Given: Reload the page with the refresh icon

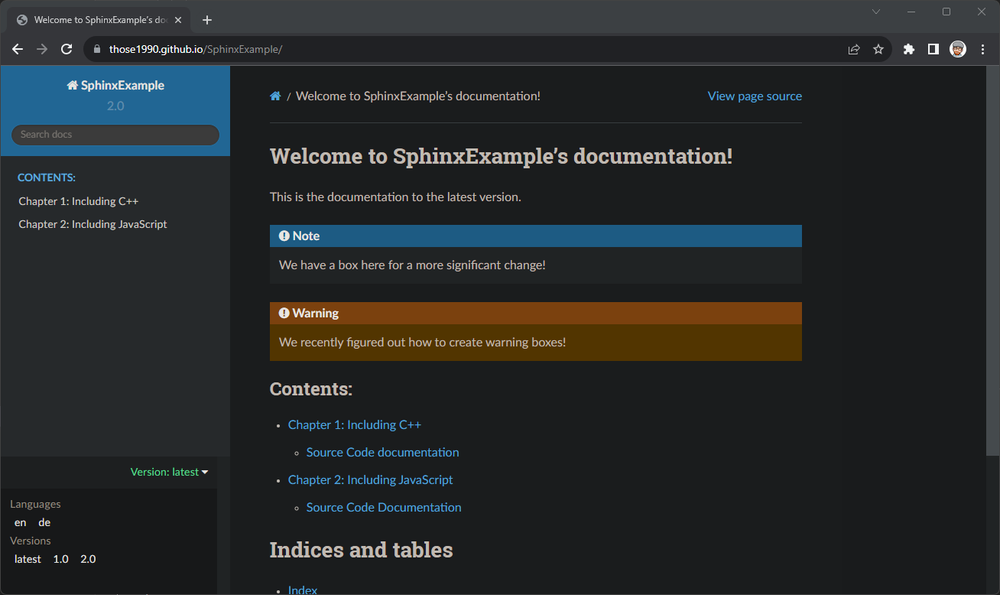Looking at the screenshot, I should coord(67,49).
